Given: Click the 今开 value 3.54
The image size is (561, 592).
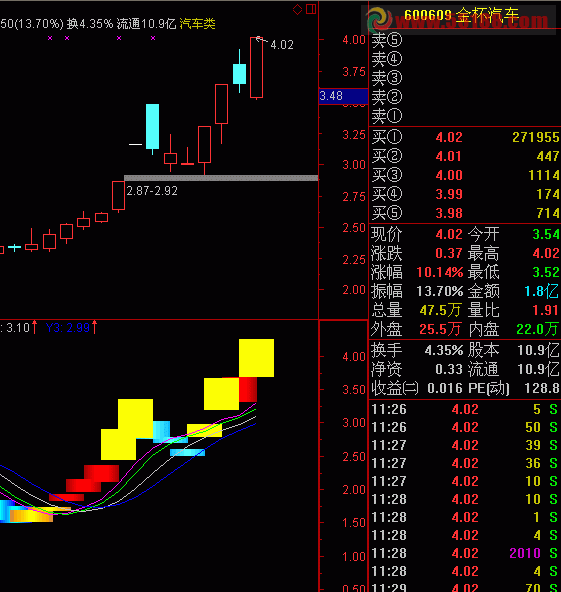Looking at the screenshot, I should [546, 234].
